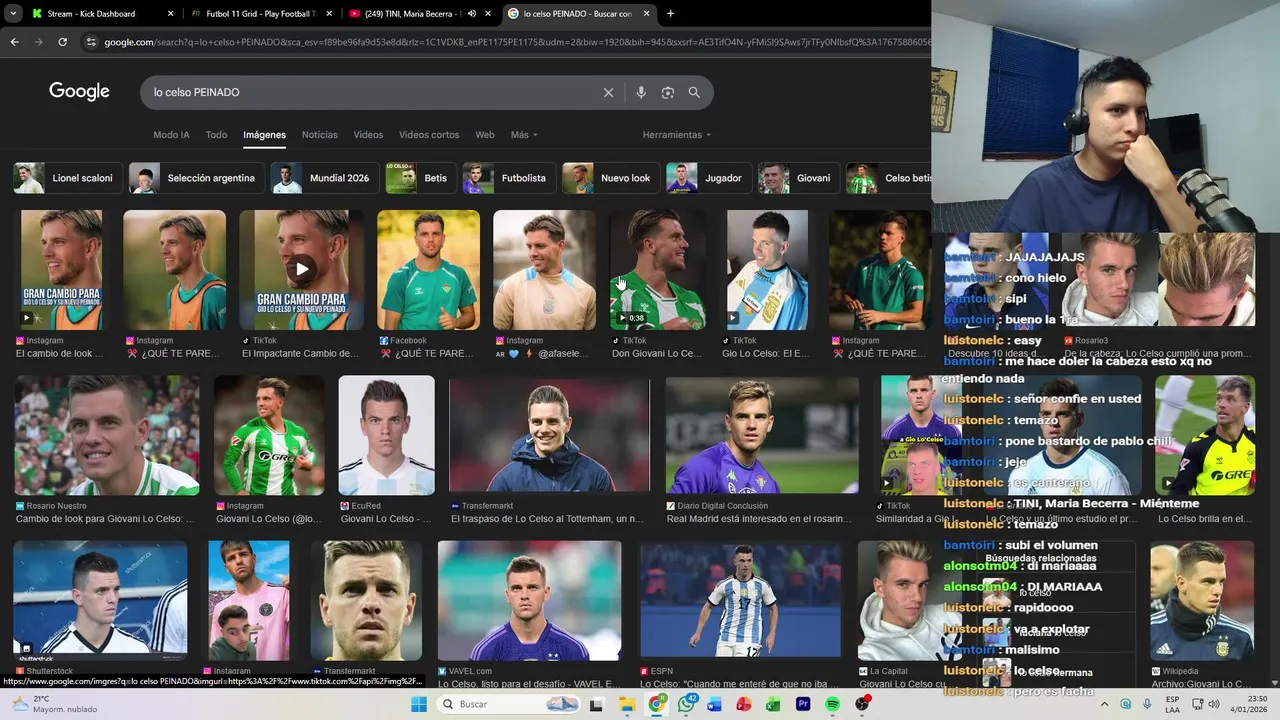Open Adobe Premiere Pro from the taskbar
The image size is (1280, 720).
pos(802,704)
